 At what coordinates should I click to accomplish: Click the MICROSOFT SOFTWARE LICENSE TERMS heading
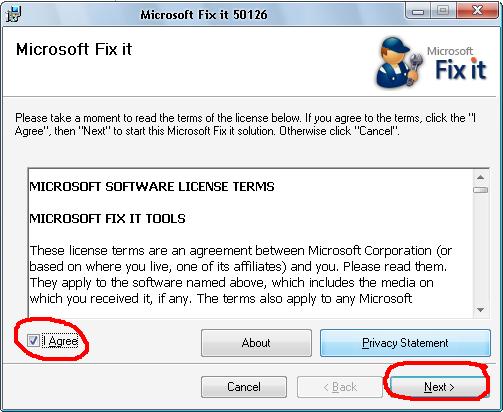152,187
